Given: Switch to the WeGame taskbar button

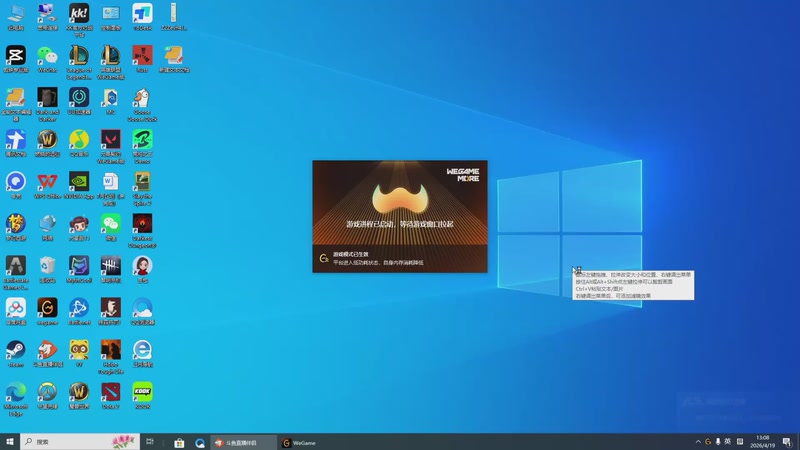Looking at the screenshot, I should point(300,442).
